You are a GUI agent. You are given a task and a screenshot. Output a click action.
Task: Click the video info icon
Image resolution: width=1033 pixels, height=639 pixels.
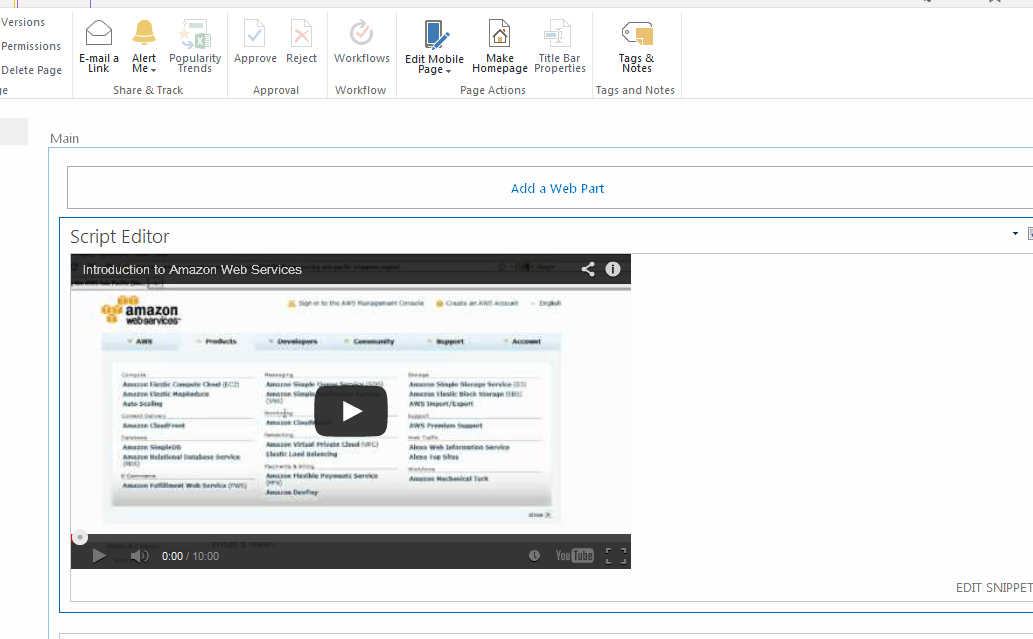coord(613,269)
